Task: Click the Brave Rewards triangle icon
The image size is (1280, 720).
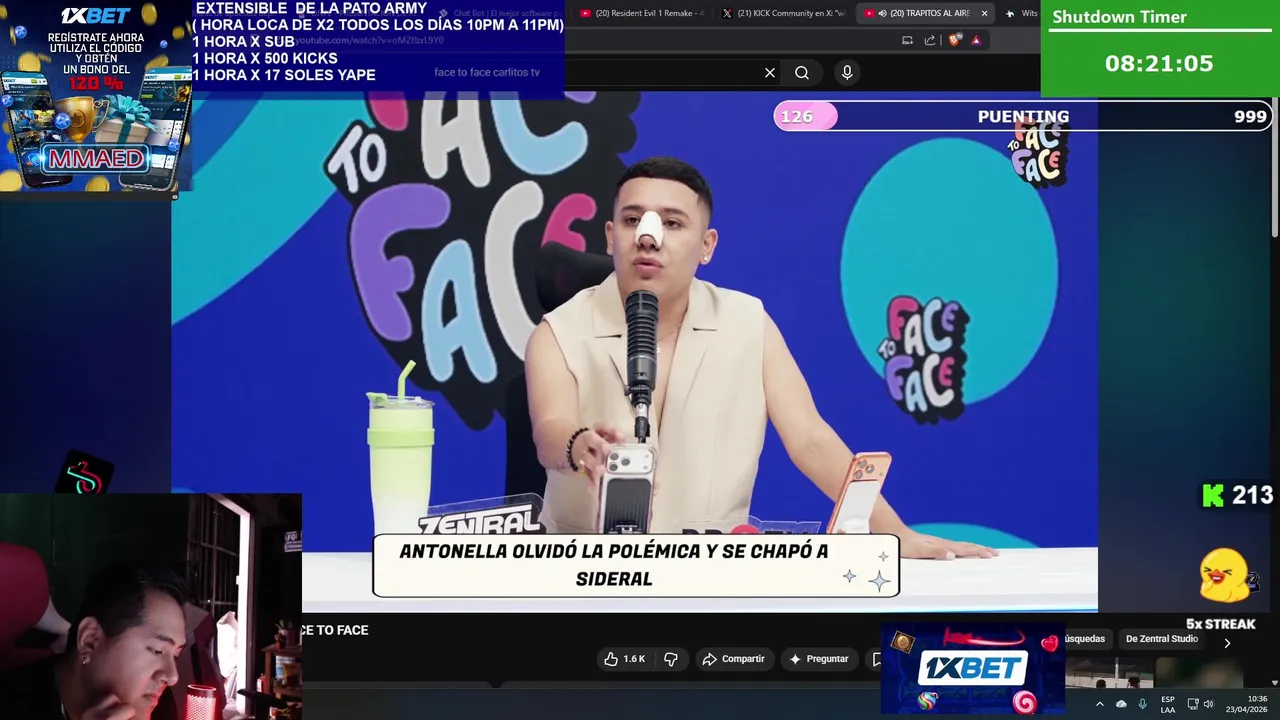Action: coord(976,40)
